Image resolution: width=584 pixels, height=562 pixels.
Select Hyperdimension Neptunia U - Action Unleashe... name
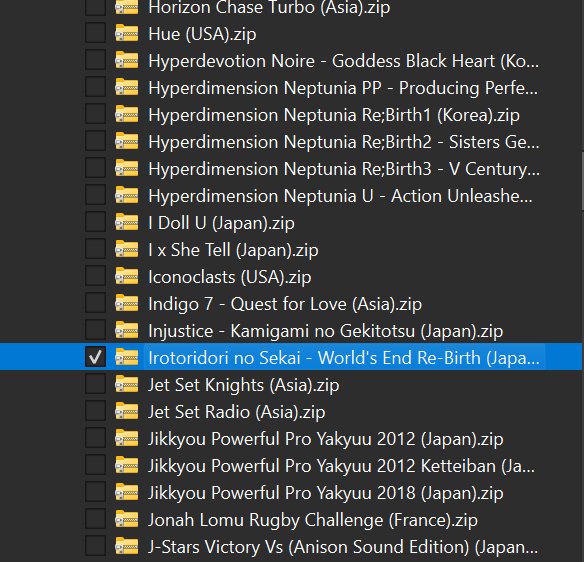point(340,196)
